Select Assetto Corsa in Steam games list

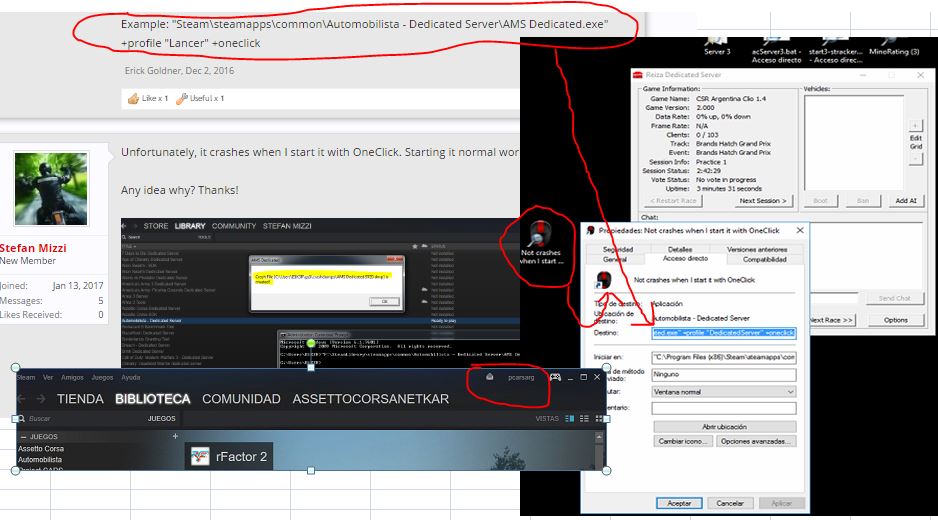[41, 449]
